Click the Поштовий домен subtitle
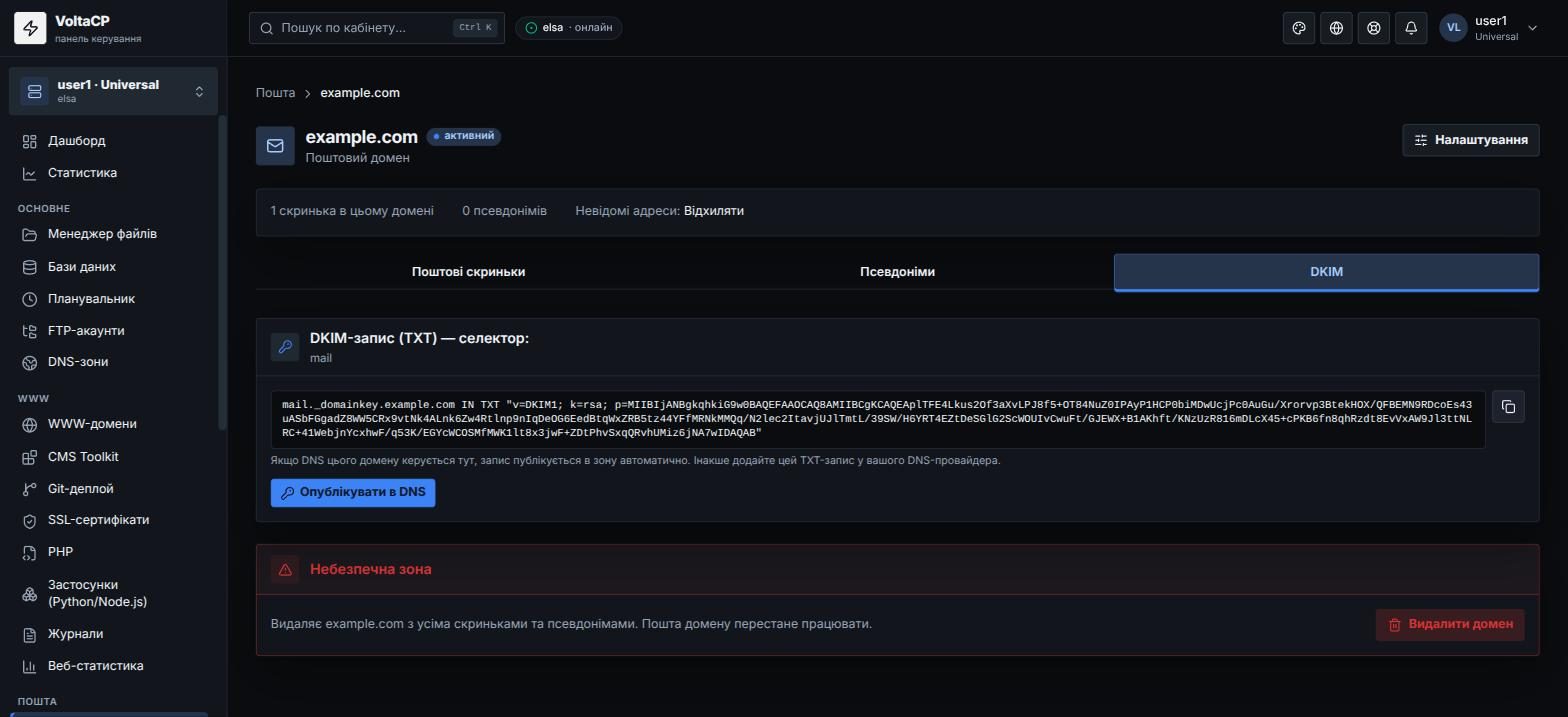Image resolution: width=1568 pixels, height=717 pixels. point(357,158)
